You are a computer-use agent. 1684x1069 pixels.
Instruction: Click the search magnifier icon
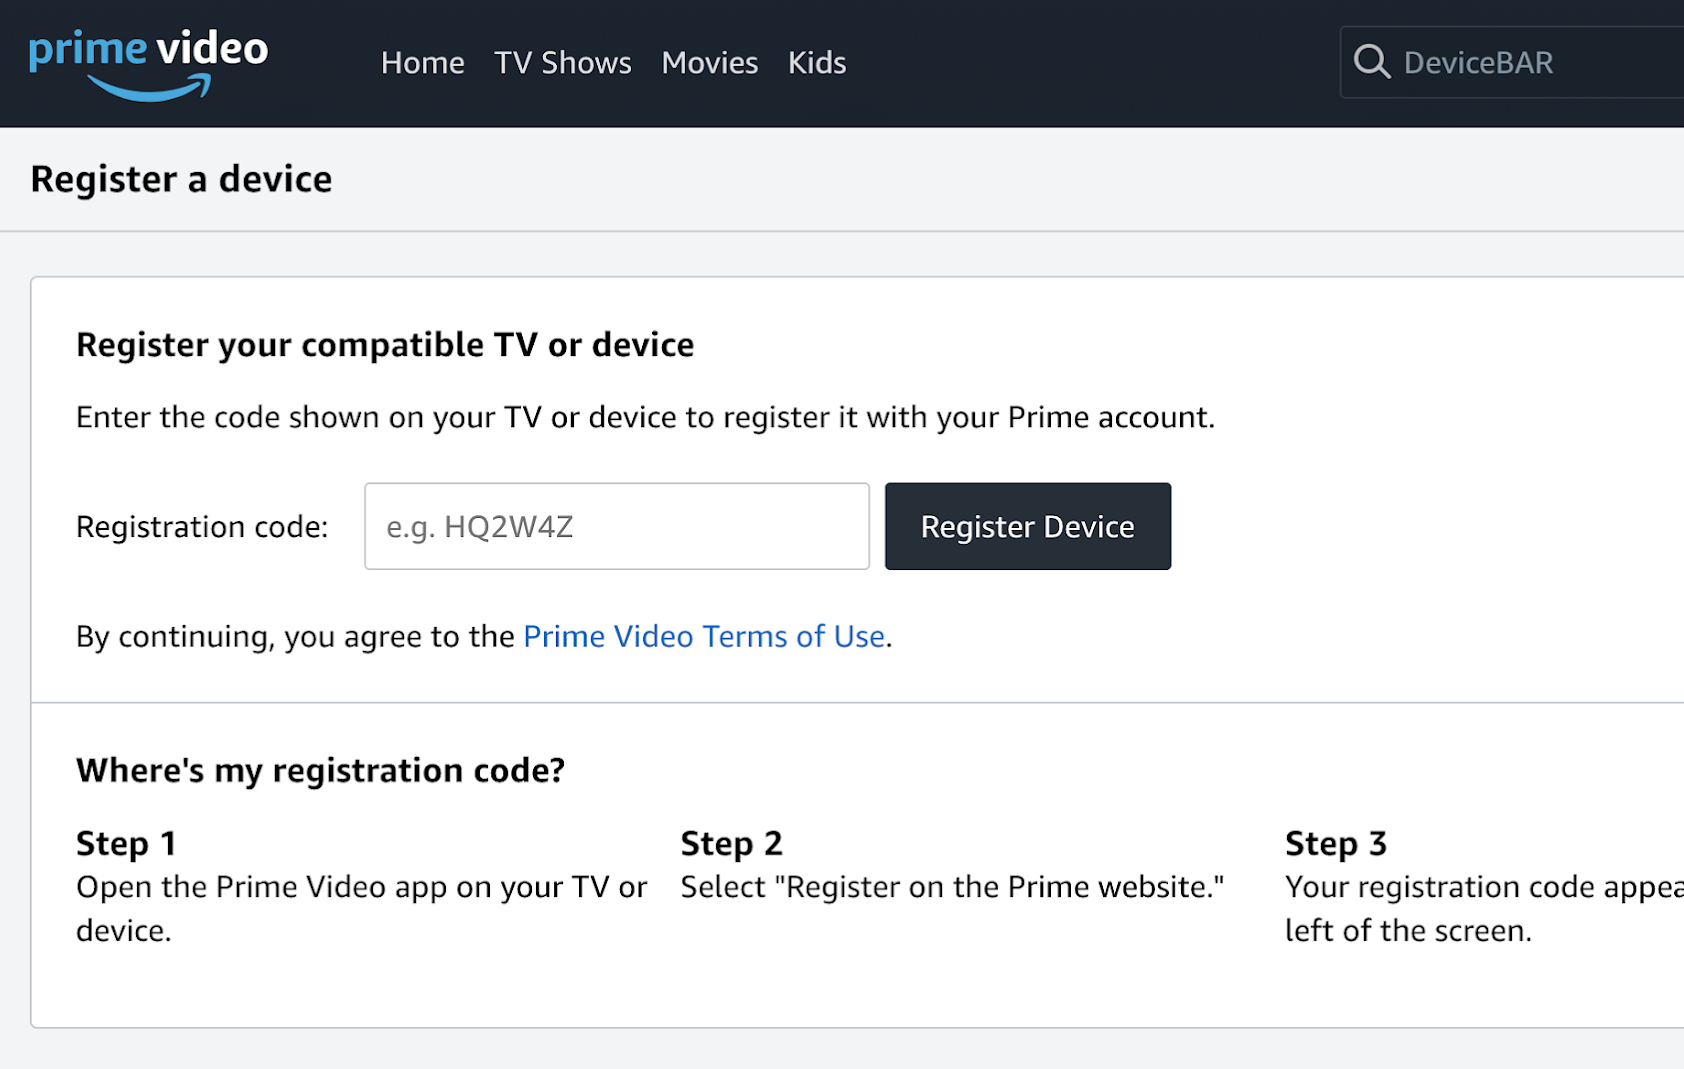1371,62
